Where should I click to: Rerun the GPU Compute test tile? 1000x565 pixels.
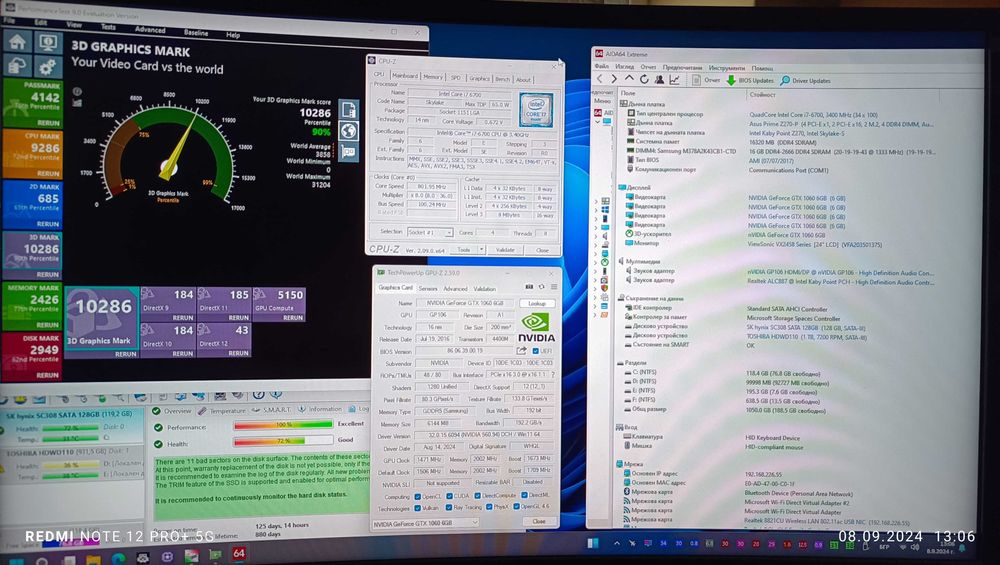(293, 317)
